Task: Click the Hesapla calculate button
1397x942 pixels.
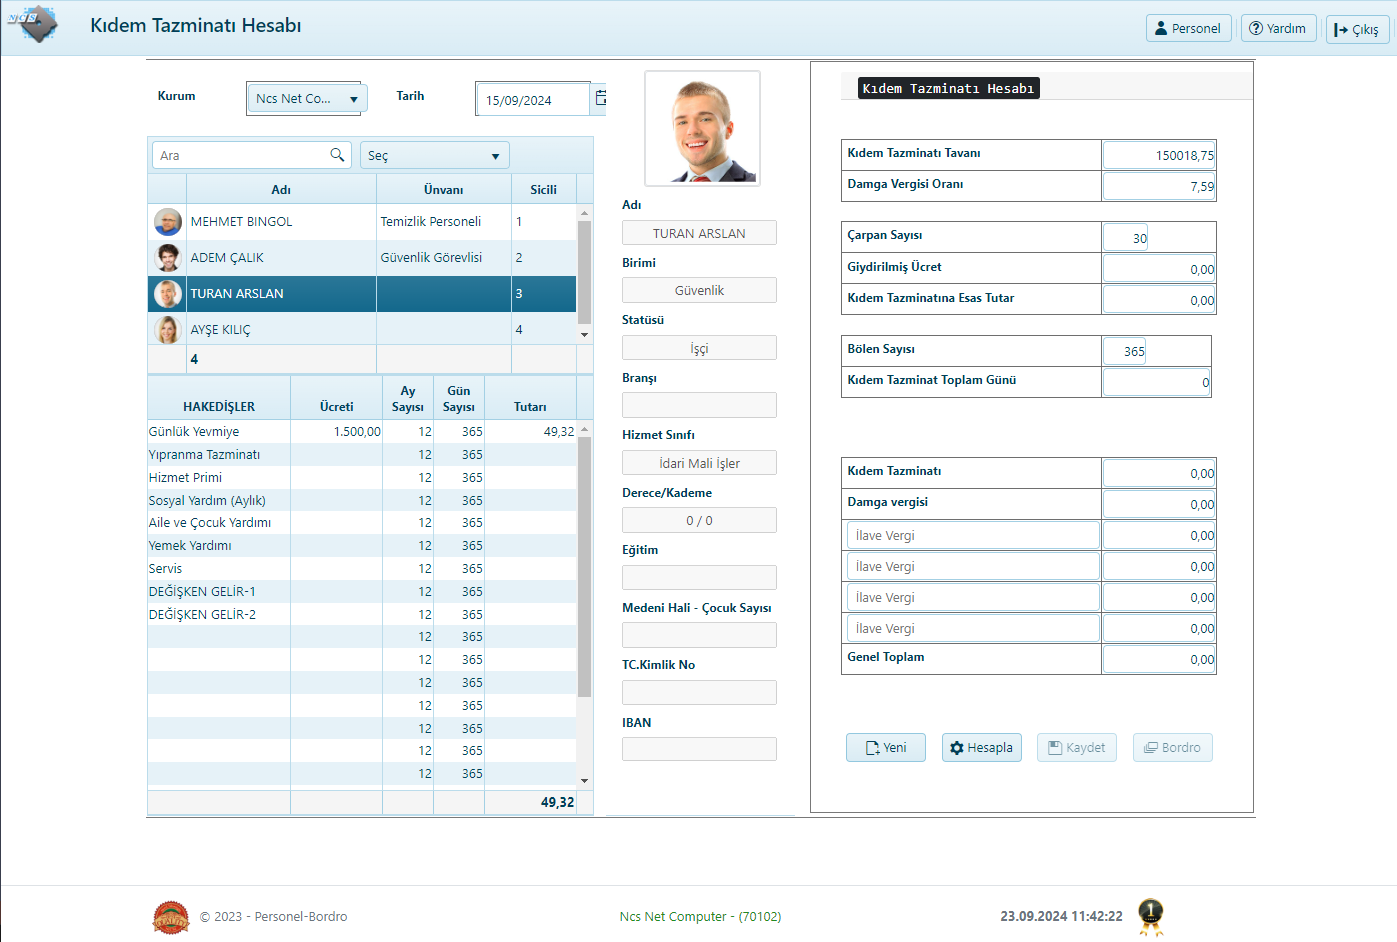Action: click(982, 748)
